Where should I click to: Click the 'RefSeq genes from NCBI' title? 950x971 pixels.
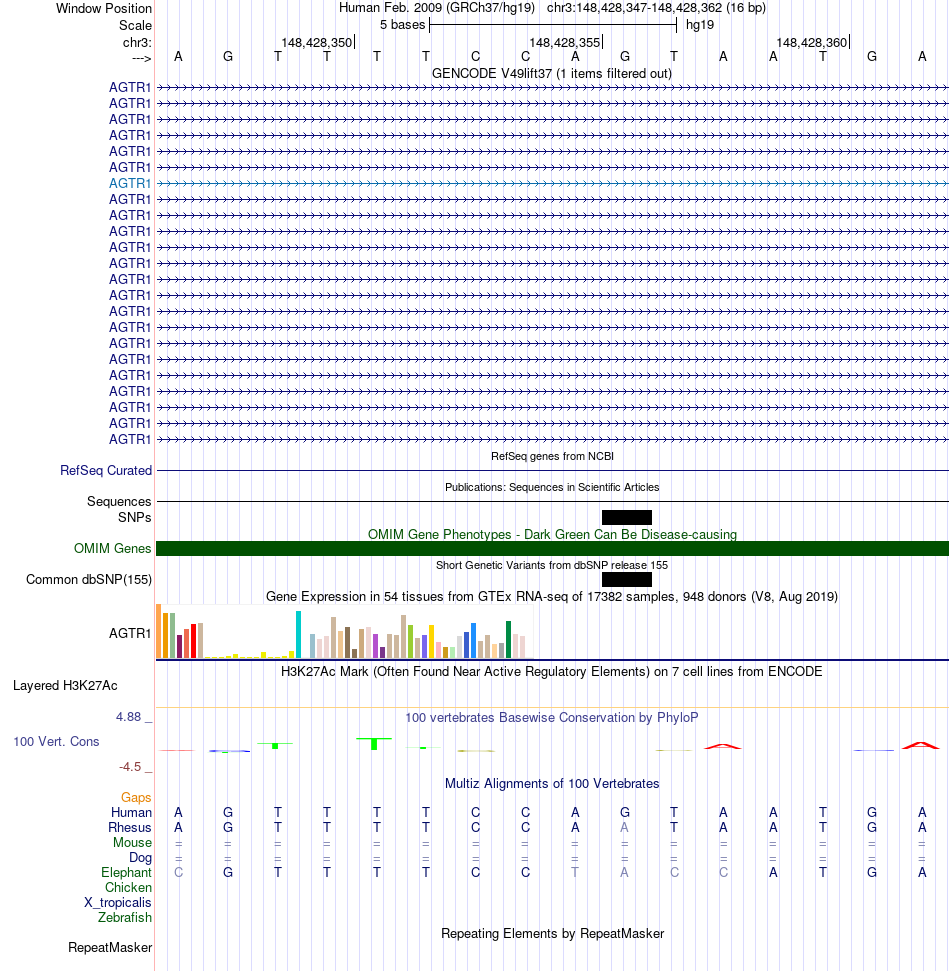click(552, 456)
